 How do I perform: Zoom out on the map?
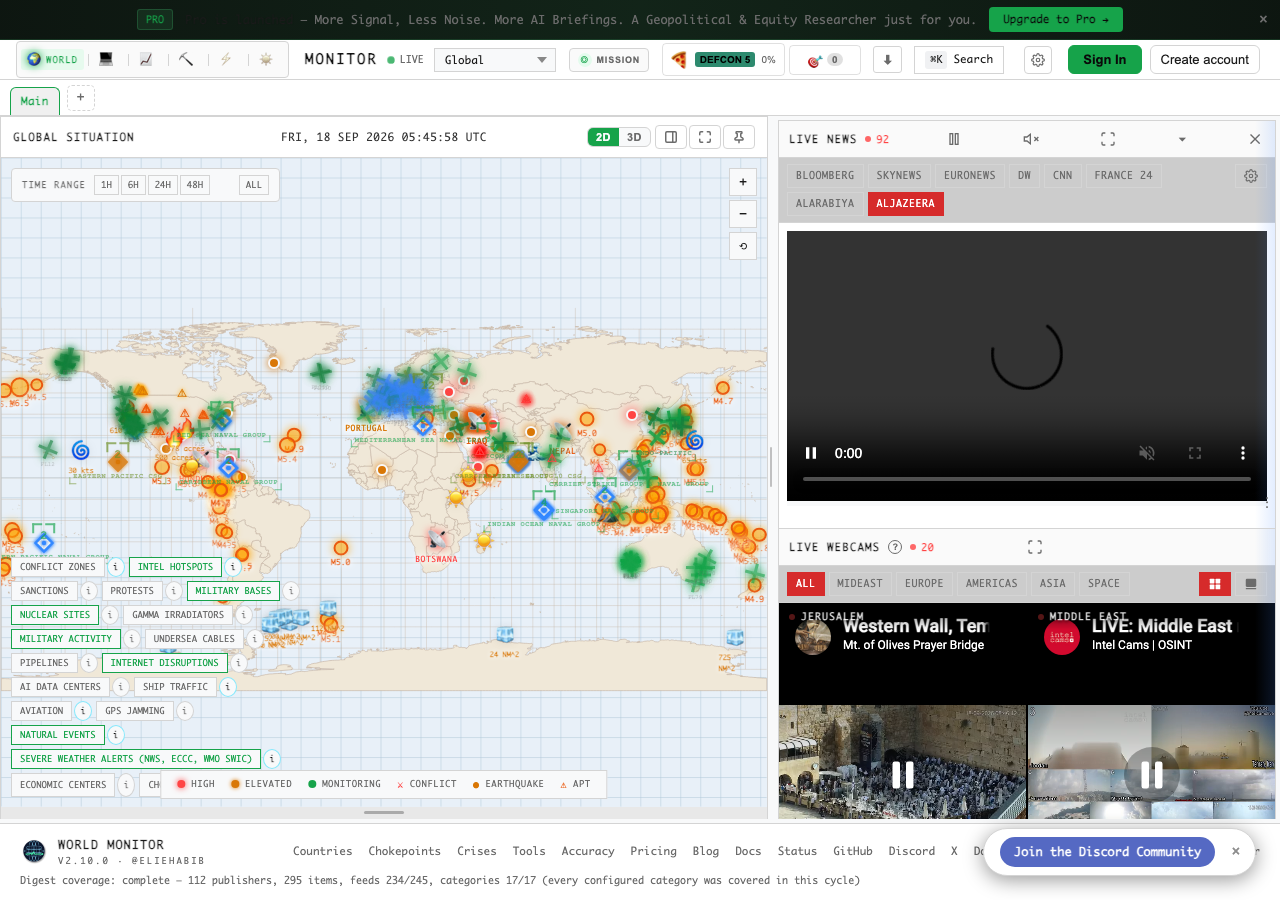coord(743,214)
